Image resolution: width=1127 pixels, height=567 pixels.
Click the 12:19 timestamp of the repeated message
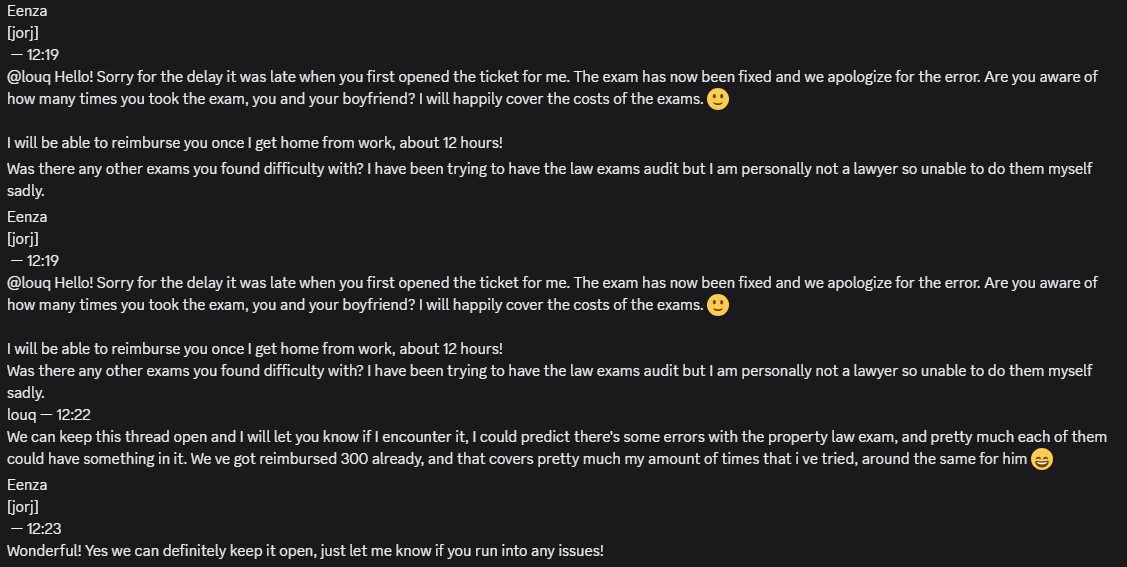coord(42,261)
